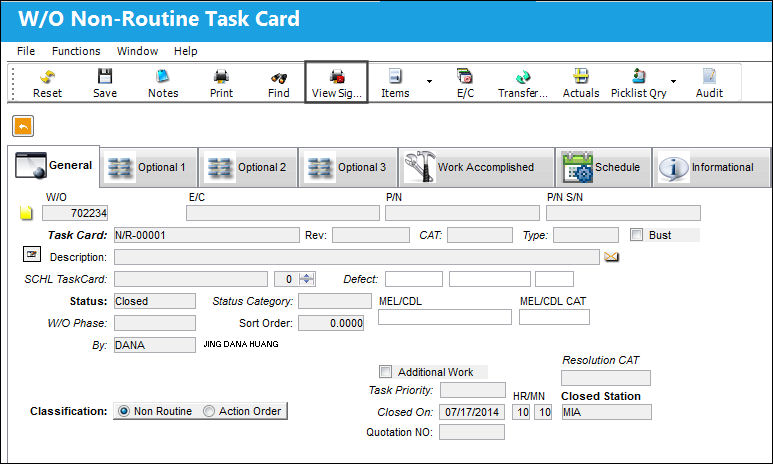Click the Task Card field N/R-00001

click(x=207, y=235)
